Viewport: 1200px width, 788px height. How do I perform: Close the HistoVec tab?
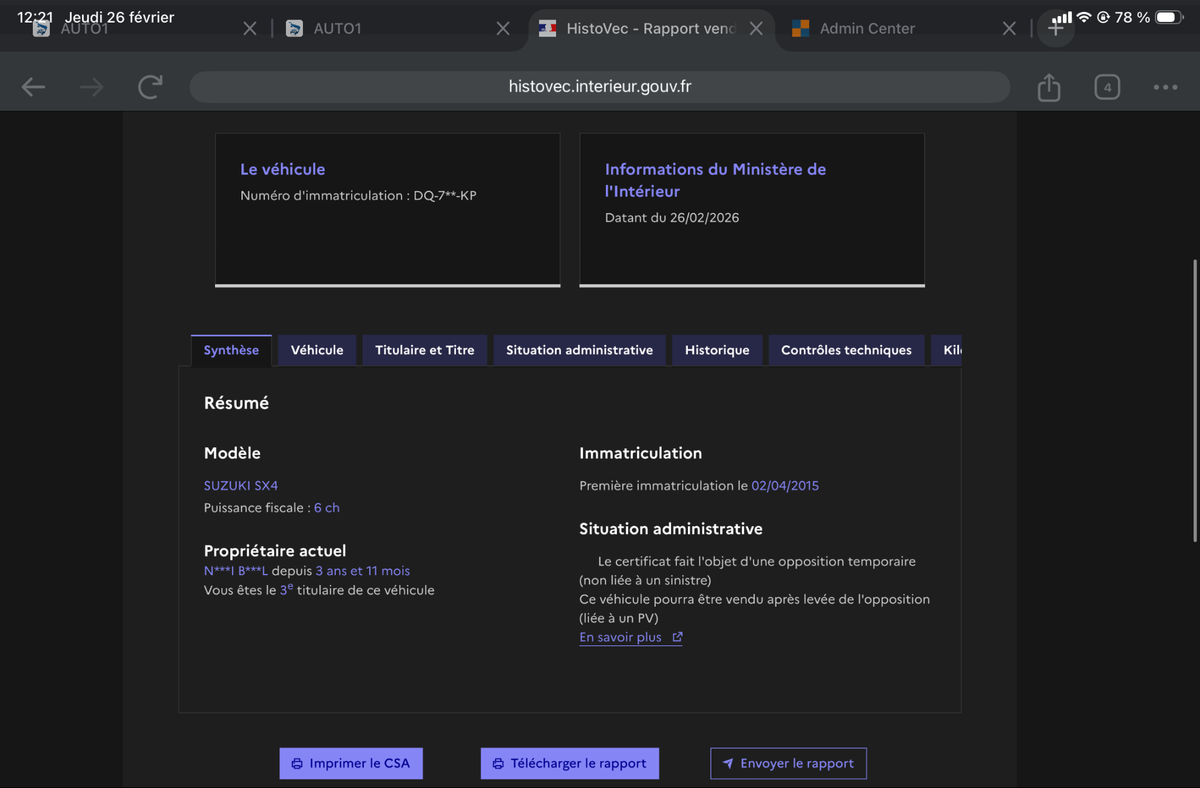pyautogui.click(x=756, y=29)
